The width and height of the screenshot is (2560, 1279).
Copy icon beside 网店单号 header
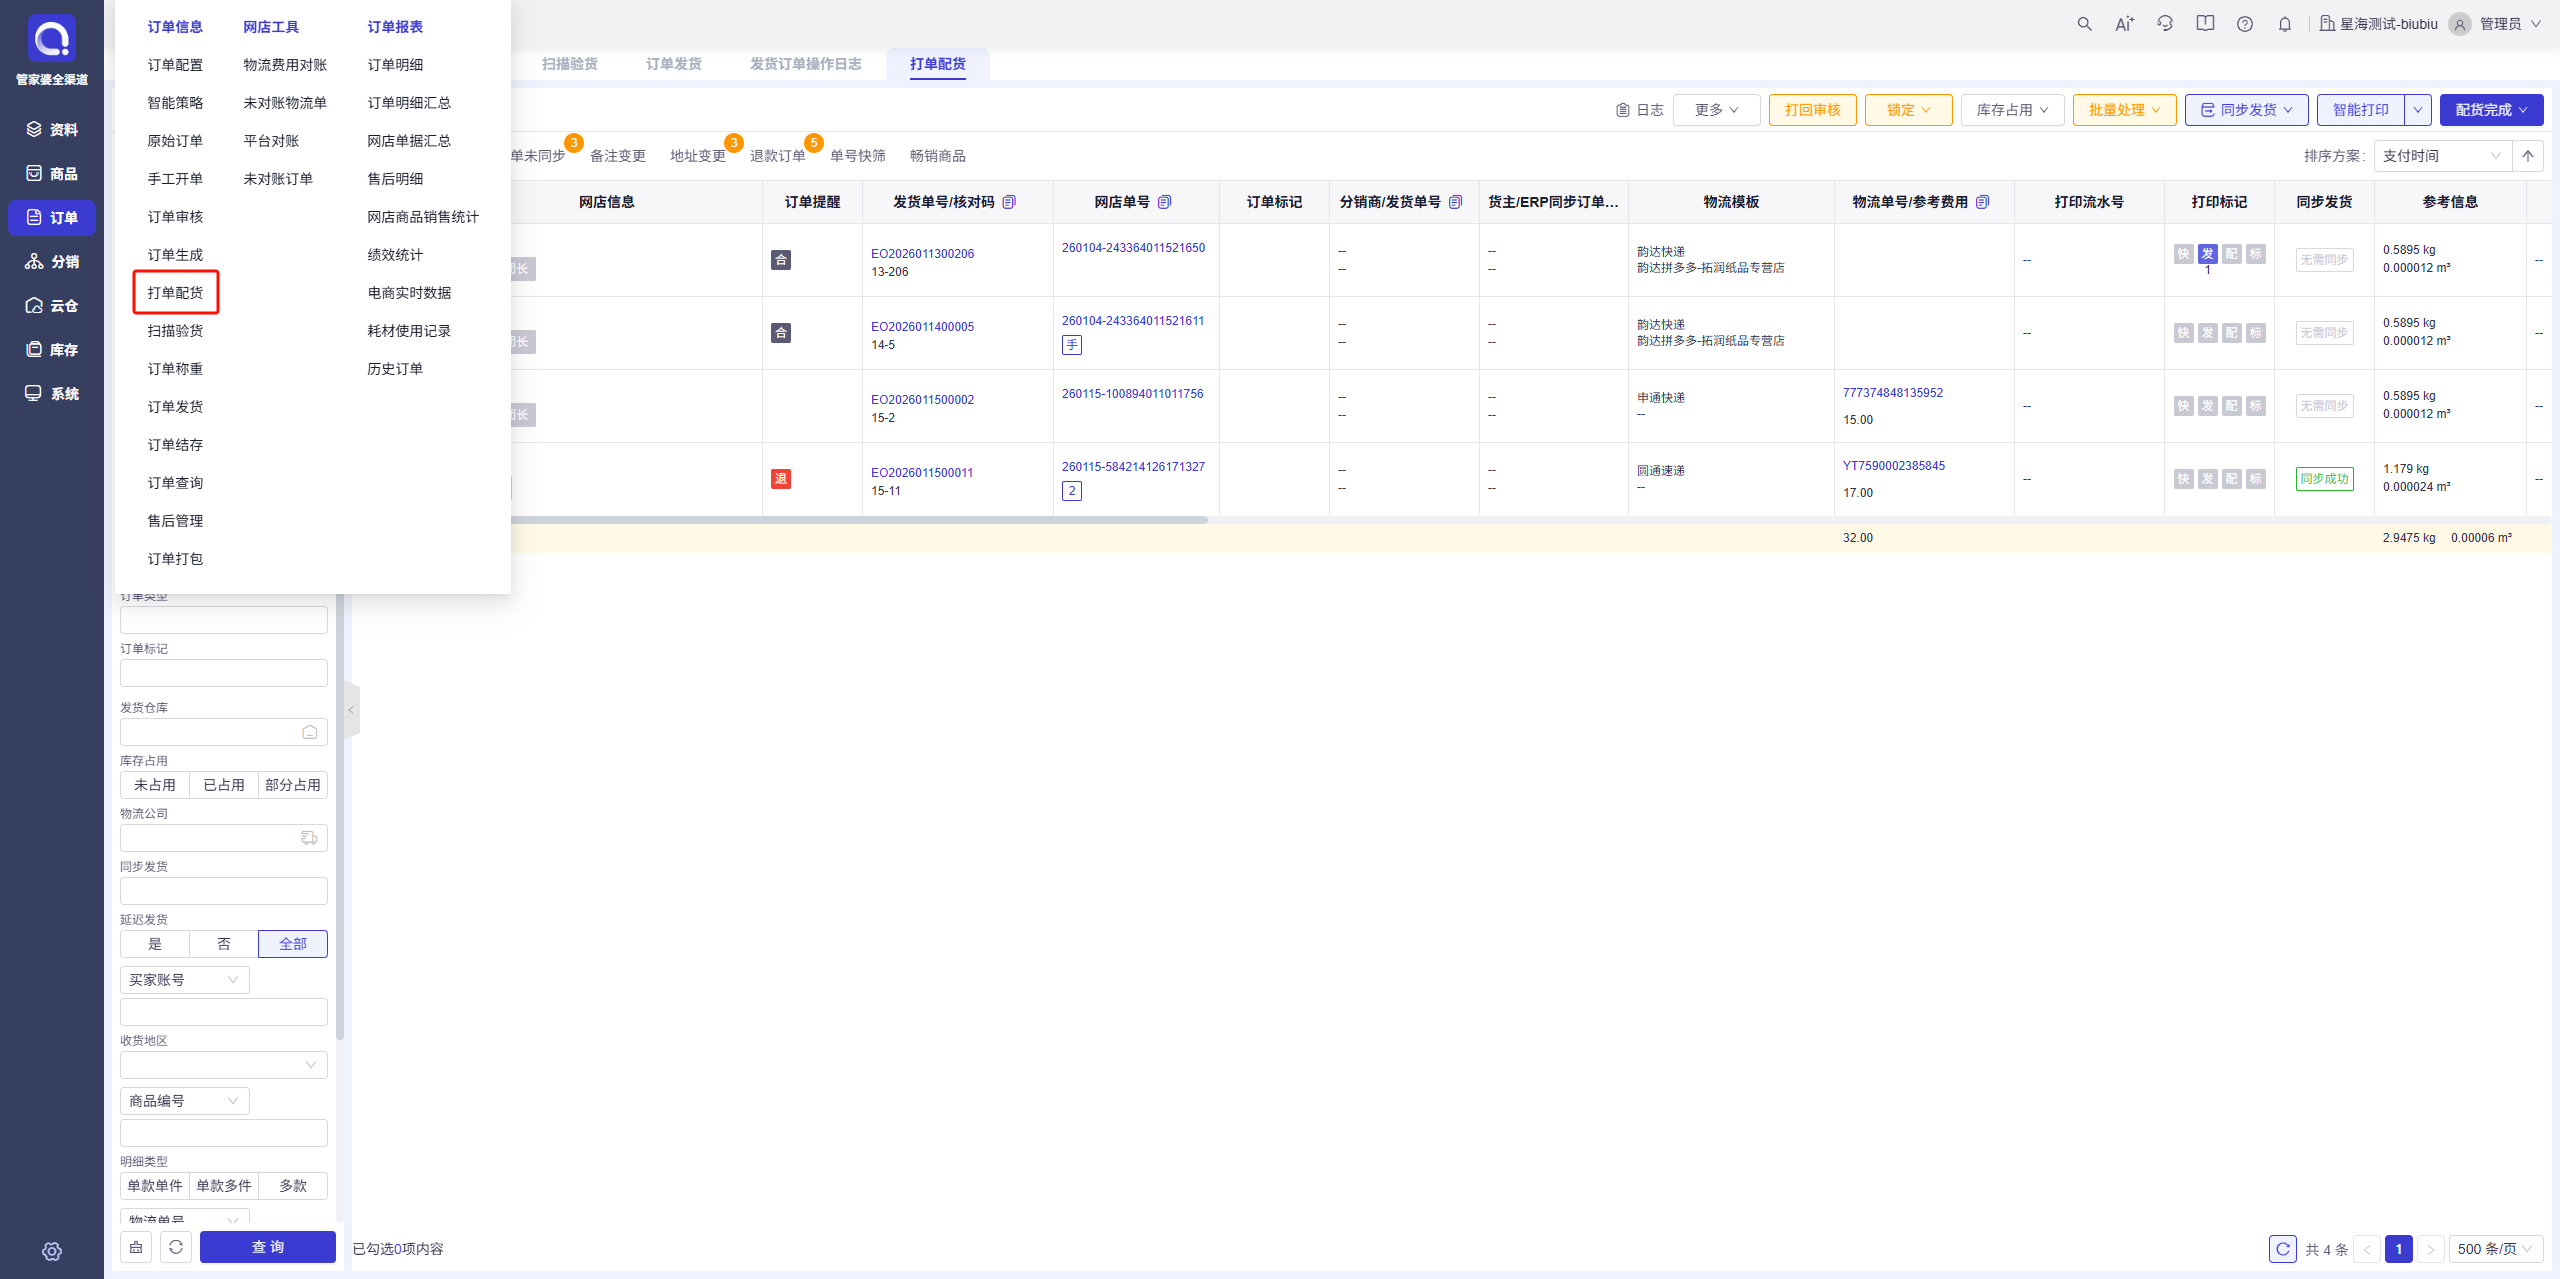tap(1164, 202)
